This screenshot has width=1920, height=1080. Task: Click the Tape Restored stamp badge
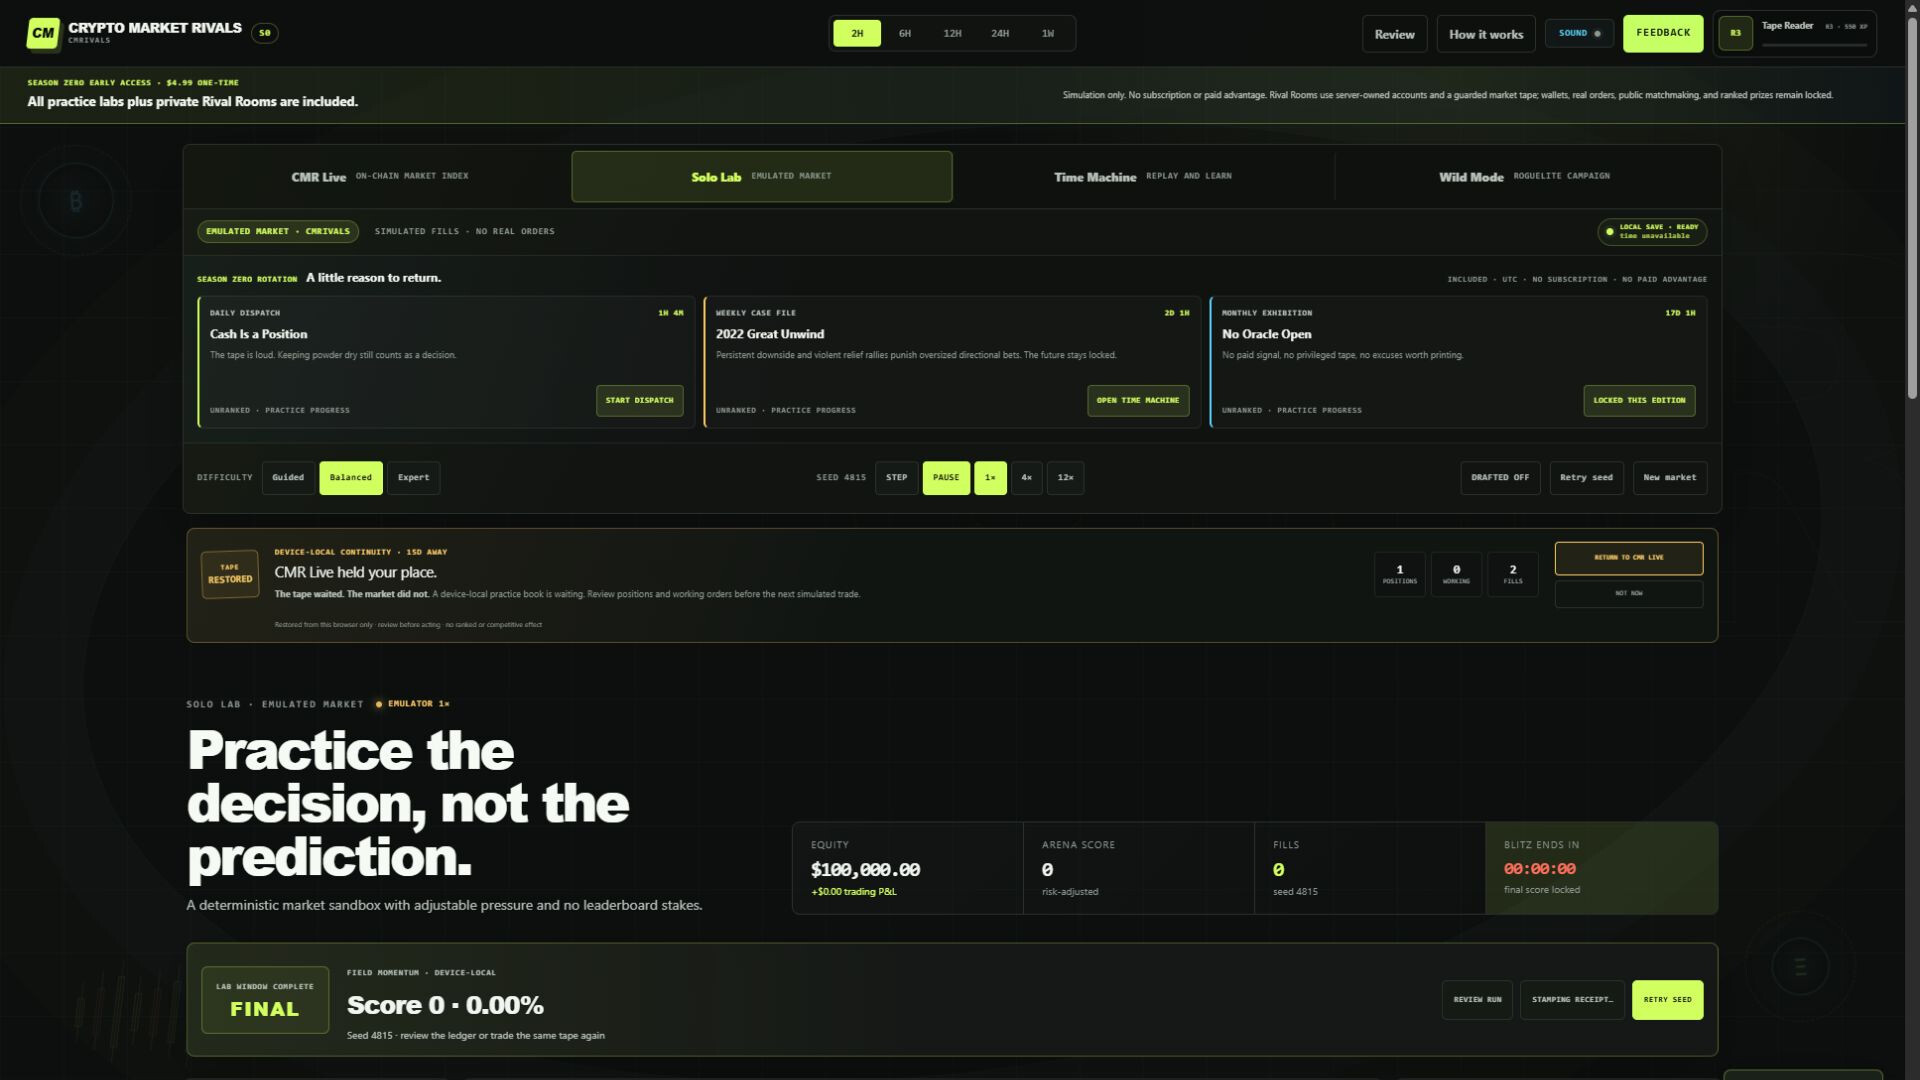coord(230,574)
